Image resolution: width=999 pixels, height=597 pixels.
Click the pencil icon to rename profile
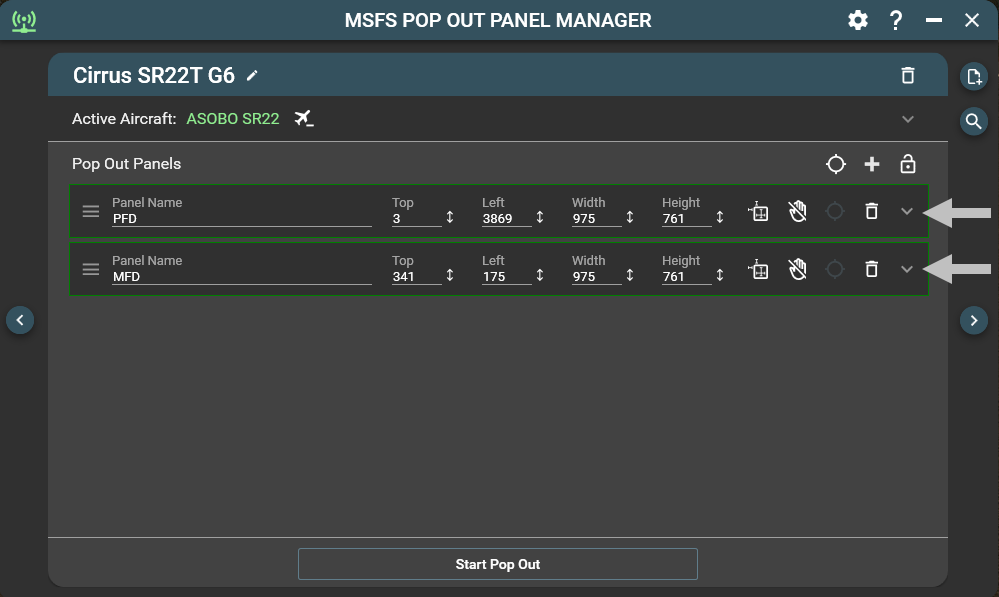click(253, 75)
